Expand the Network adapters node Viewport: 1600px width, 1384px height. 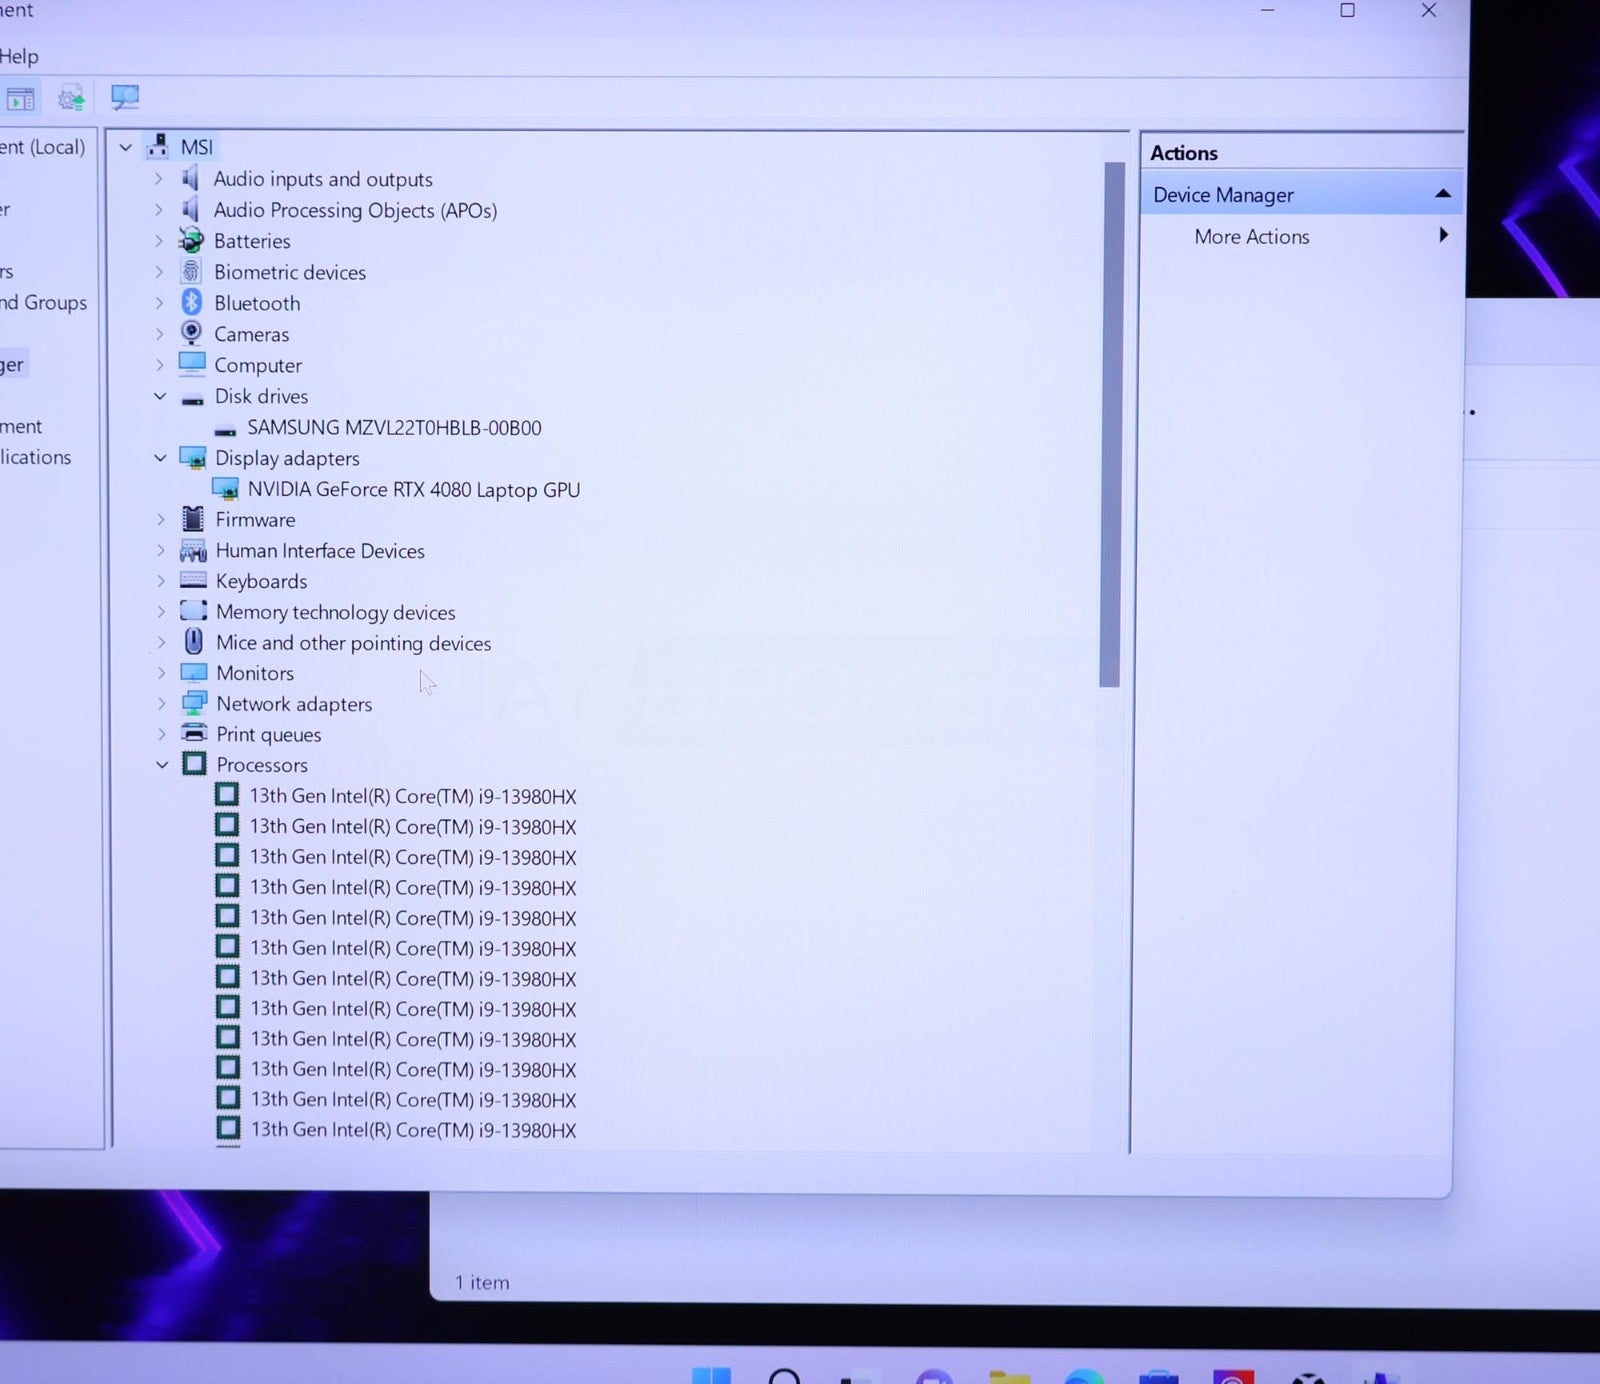pos(161,704)
